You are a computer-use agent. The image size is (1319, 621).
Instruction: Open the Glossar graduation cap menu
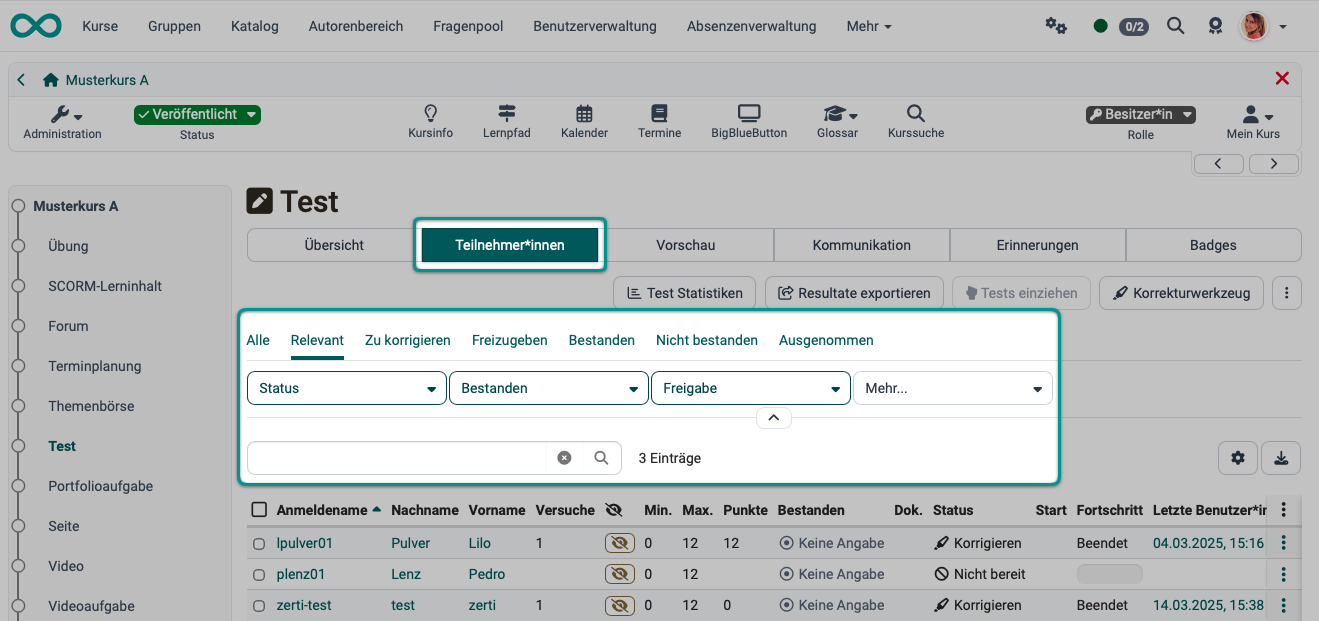[x=838, y=122]
